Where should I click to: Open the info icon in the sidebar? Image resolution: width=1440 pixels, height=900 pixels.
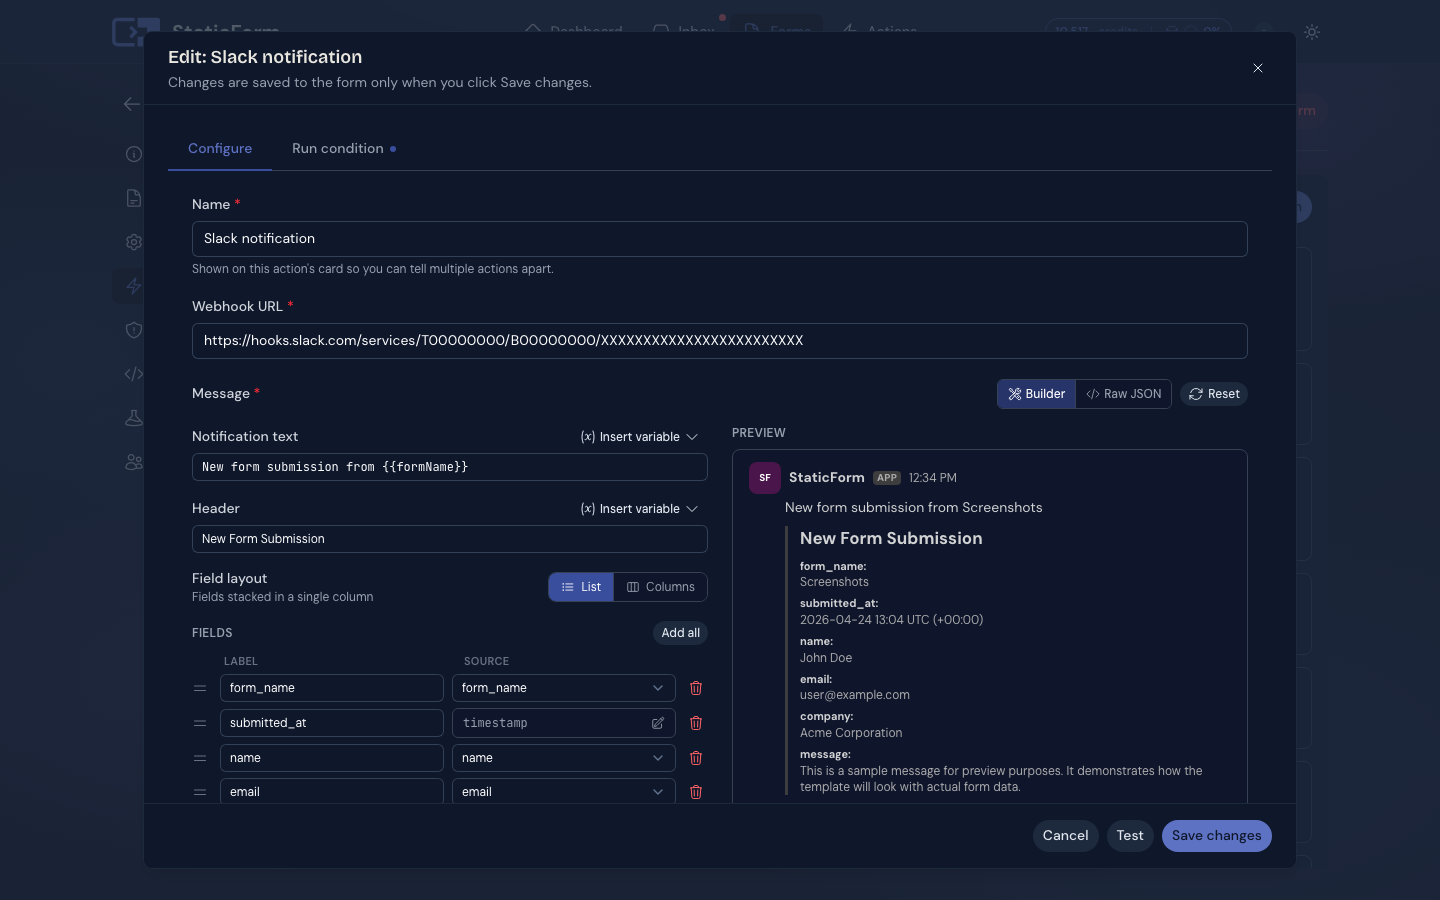[134, 154]
